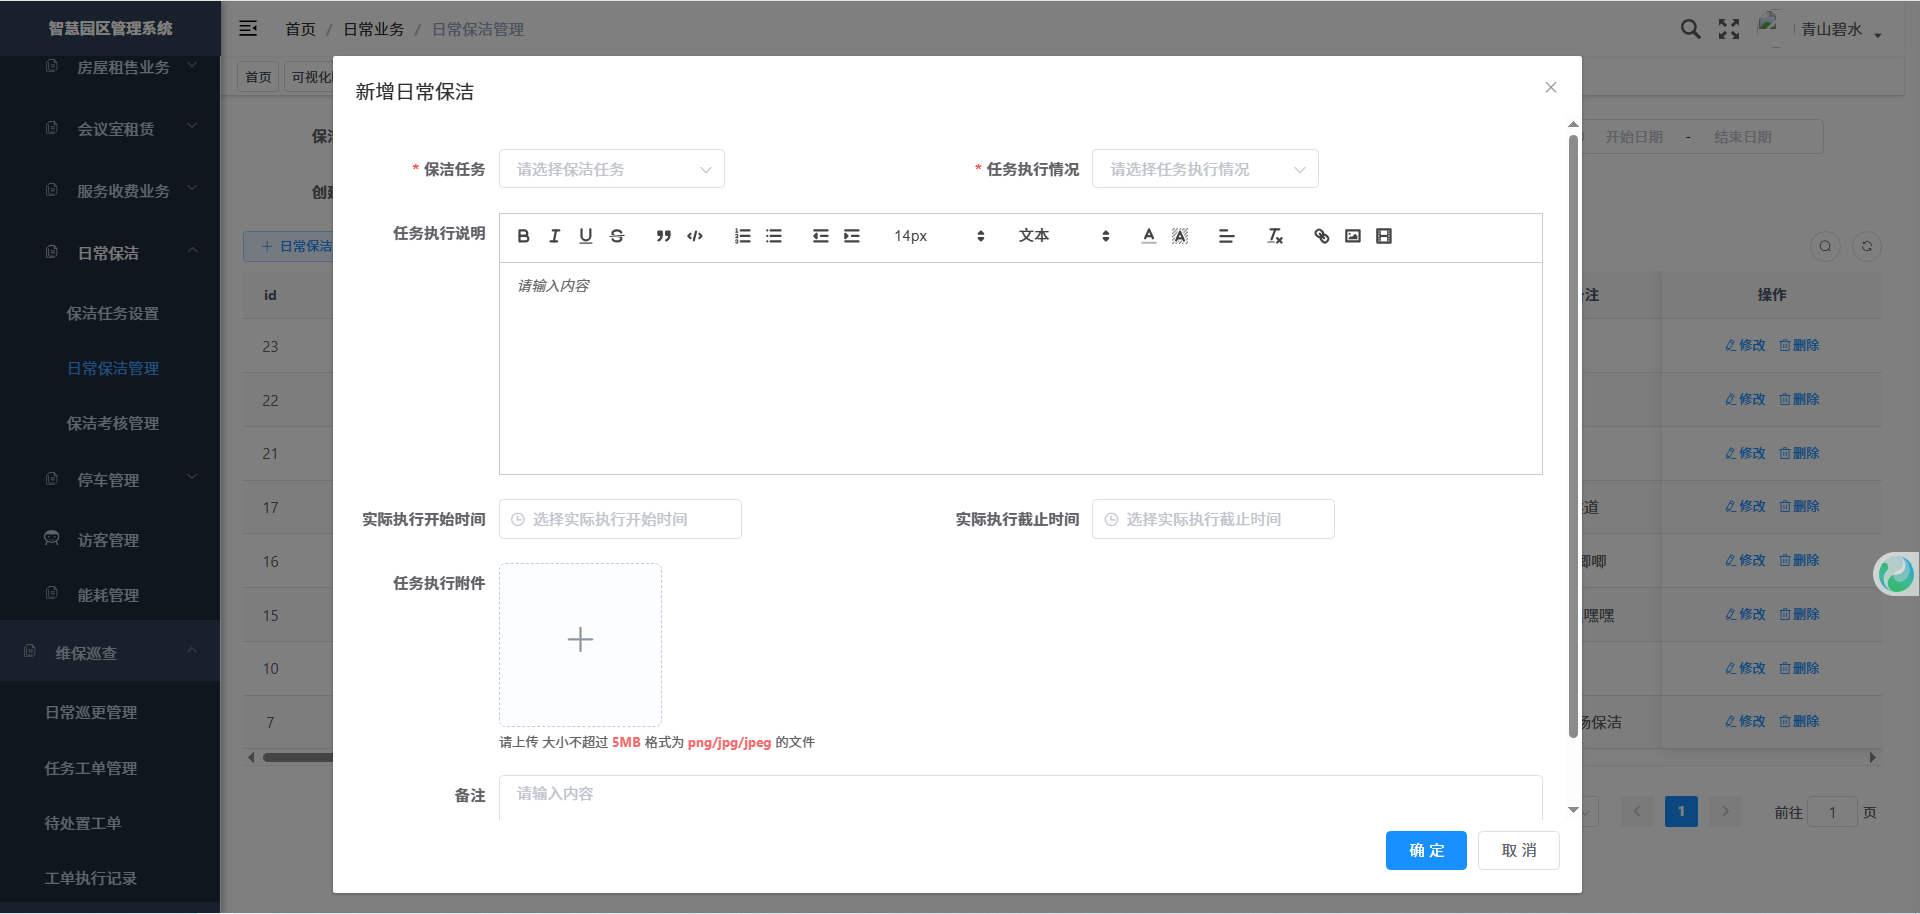Apply italic formatting in editor toolbar
Viewport: 1920px width, 914px height.
pos(554,236)
